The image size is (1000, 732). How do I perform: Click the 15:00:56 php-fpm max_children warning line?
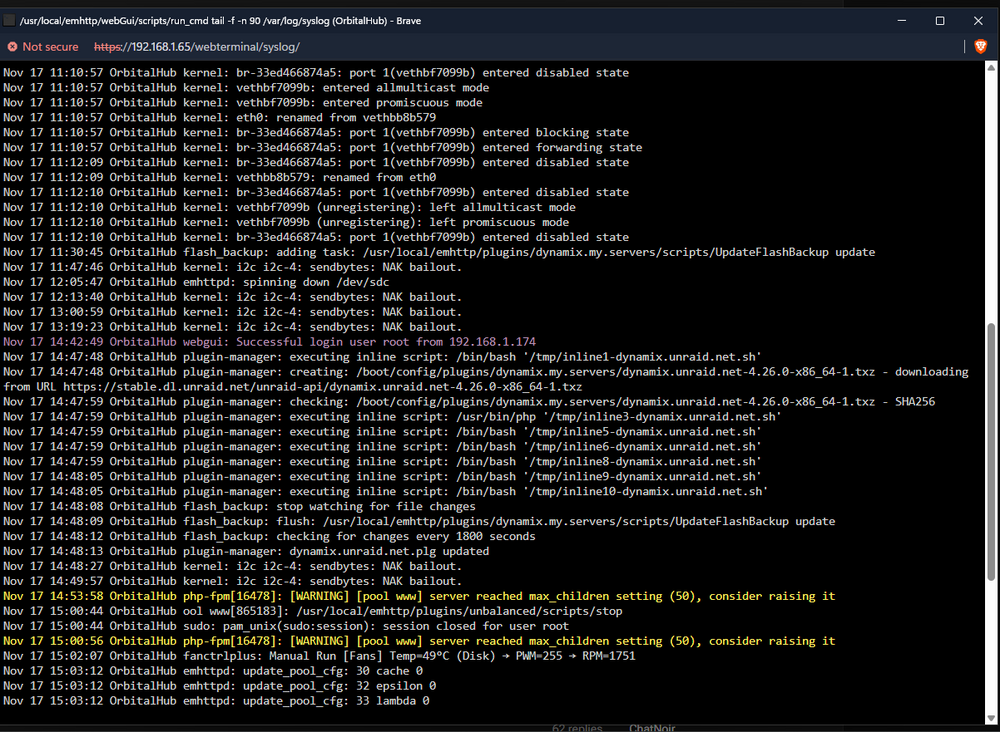tap(419, 641)
